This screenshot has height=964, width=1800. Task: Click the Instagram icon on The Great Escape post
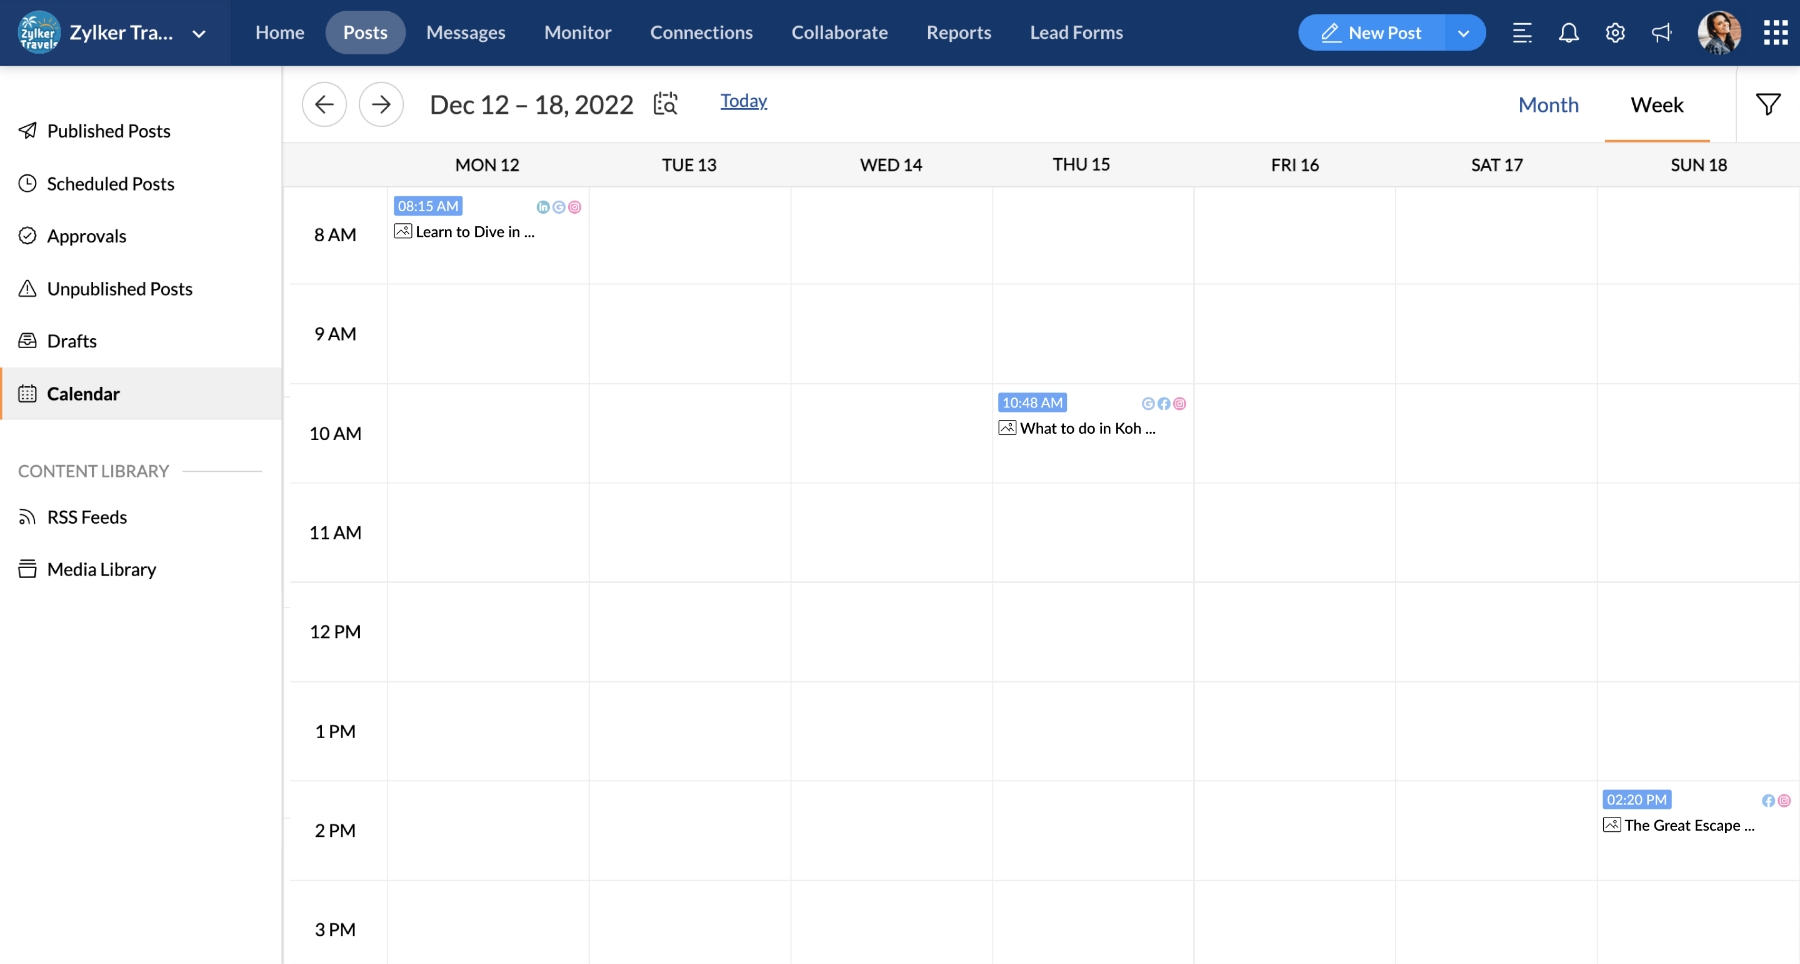(1782, 800)
